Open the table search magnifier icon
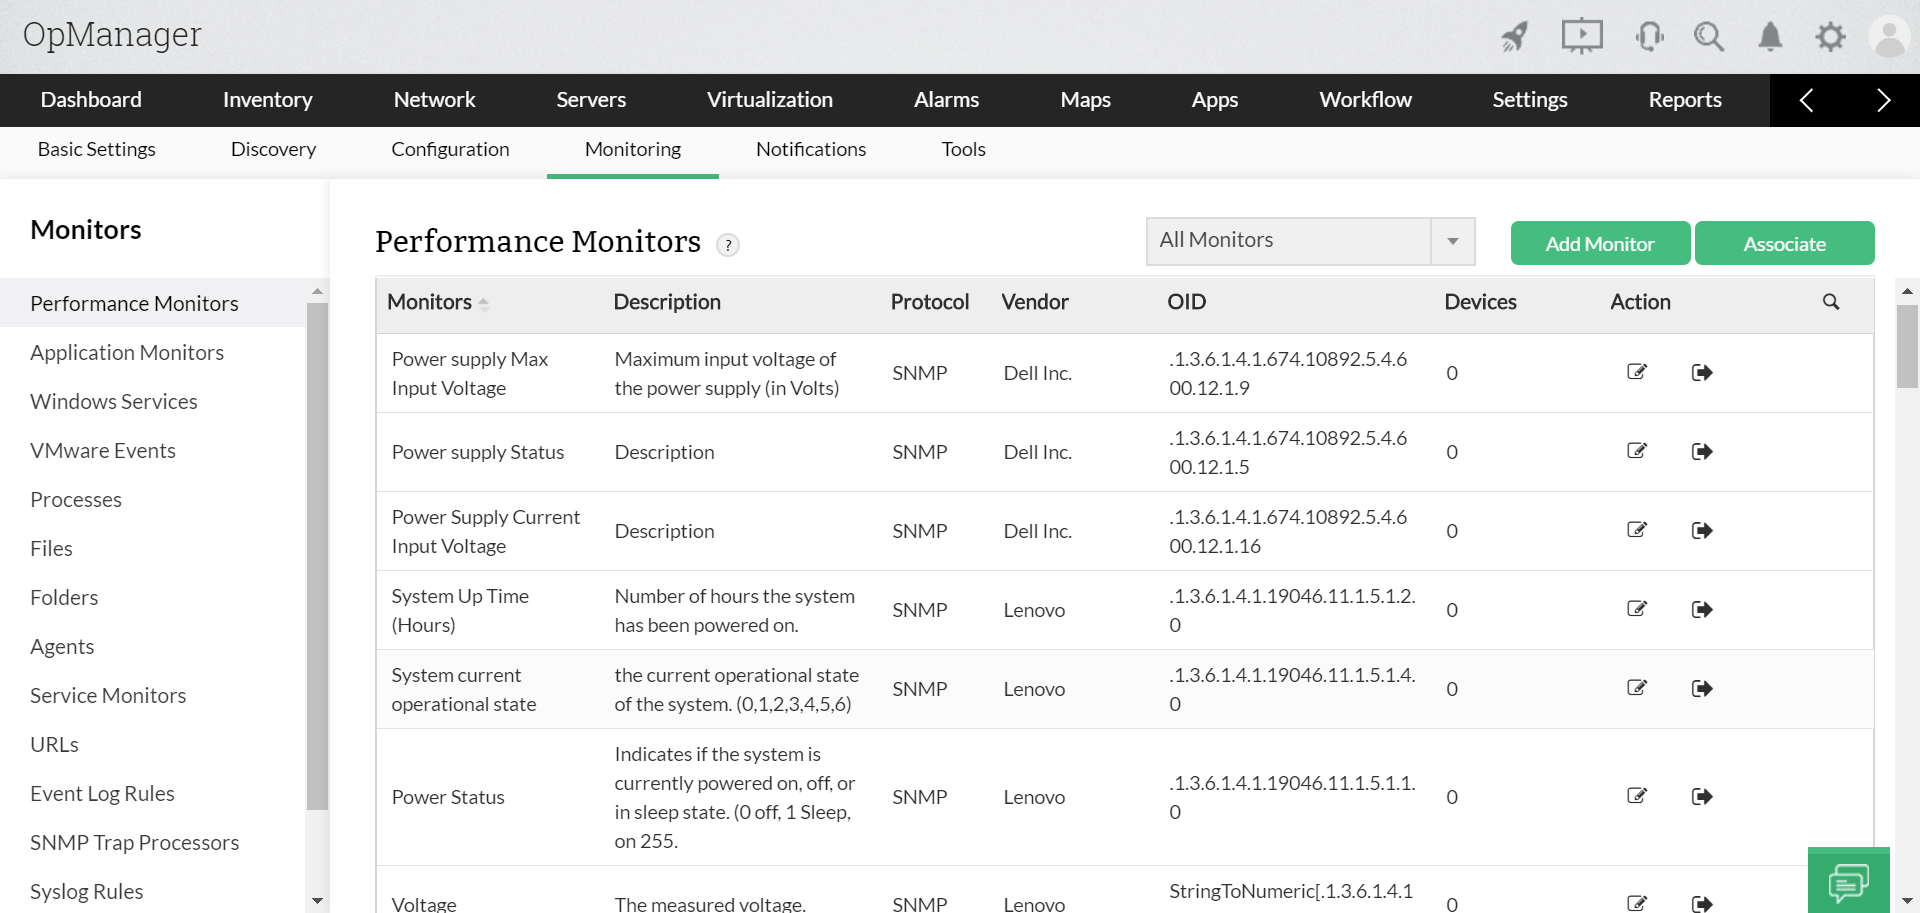This screenshot has height=913, width=1920. [1831, 302]
